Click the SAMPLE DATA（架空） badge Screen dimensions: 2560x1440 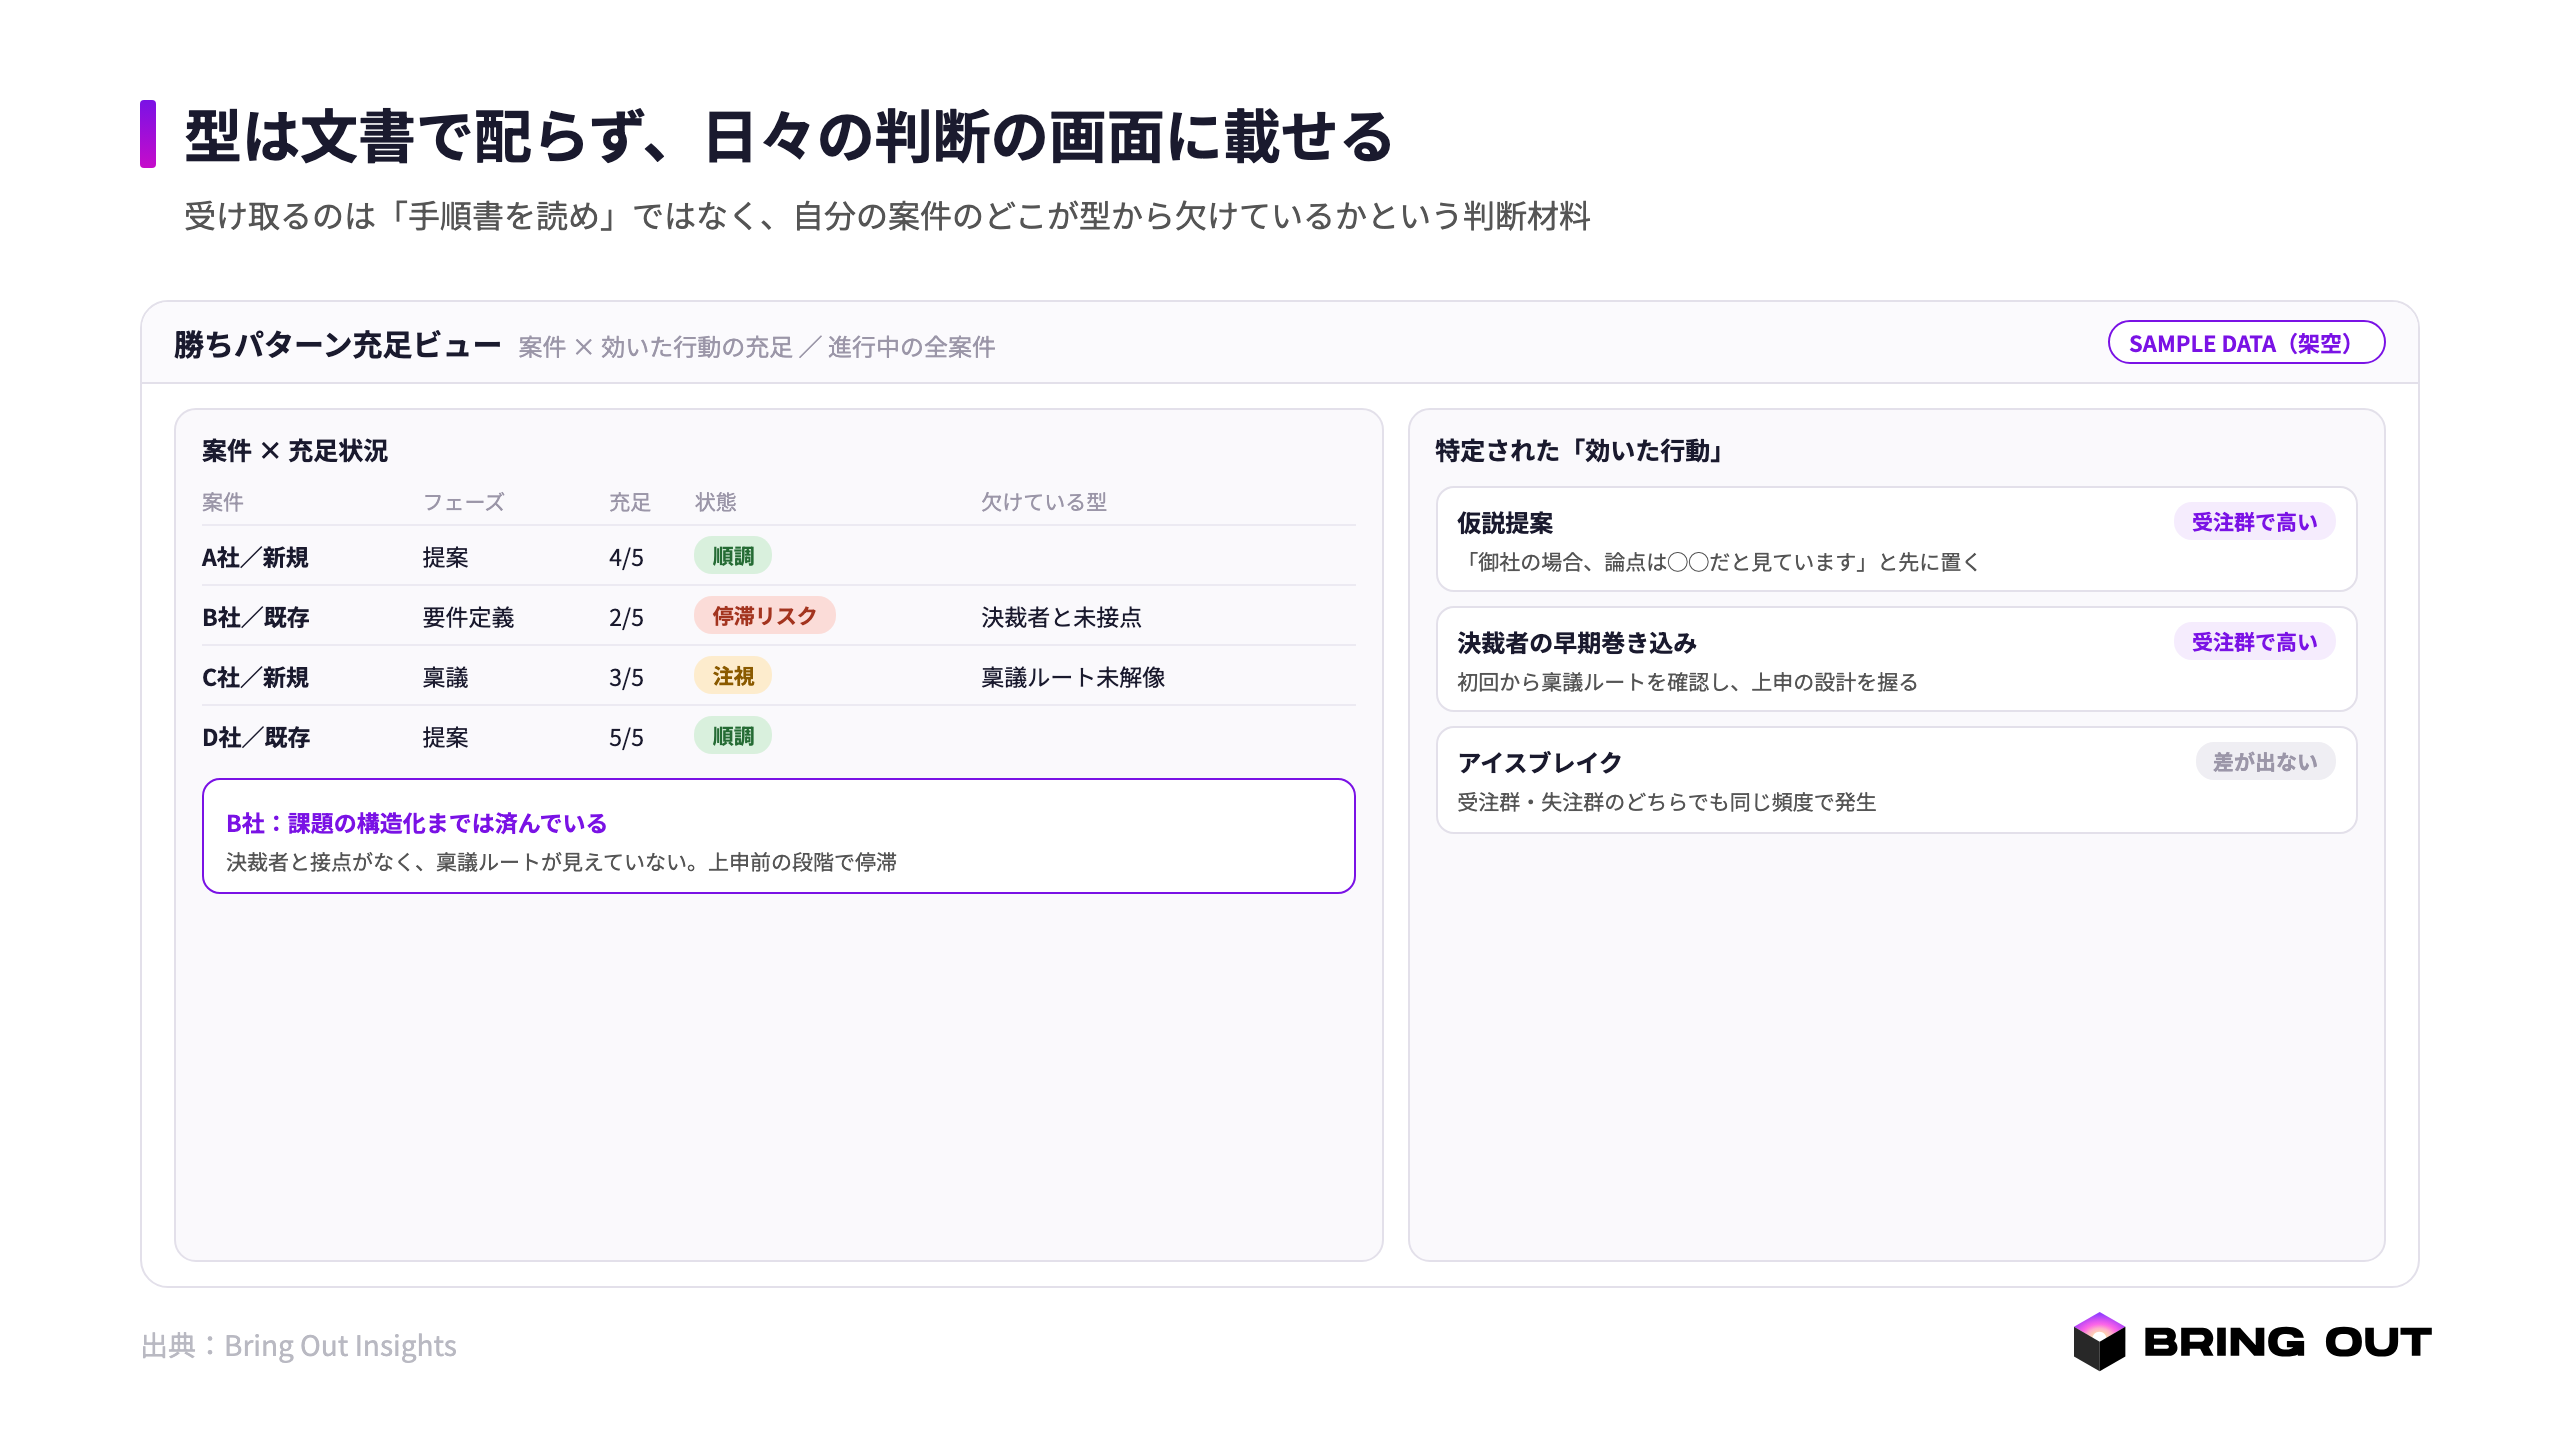click(x=2246, y=343)
